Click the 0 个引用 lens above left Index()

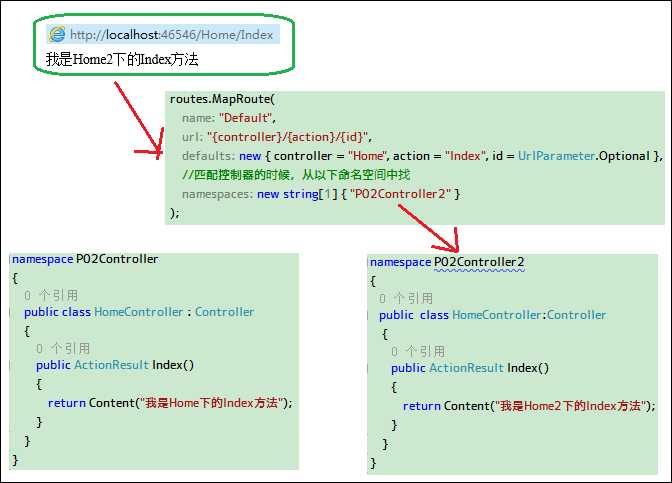click(63, 348)
